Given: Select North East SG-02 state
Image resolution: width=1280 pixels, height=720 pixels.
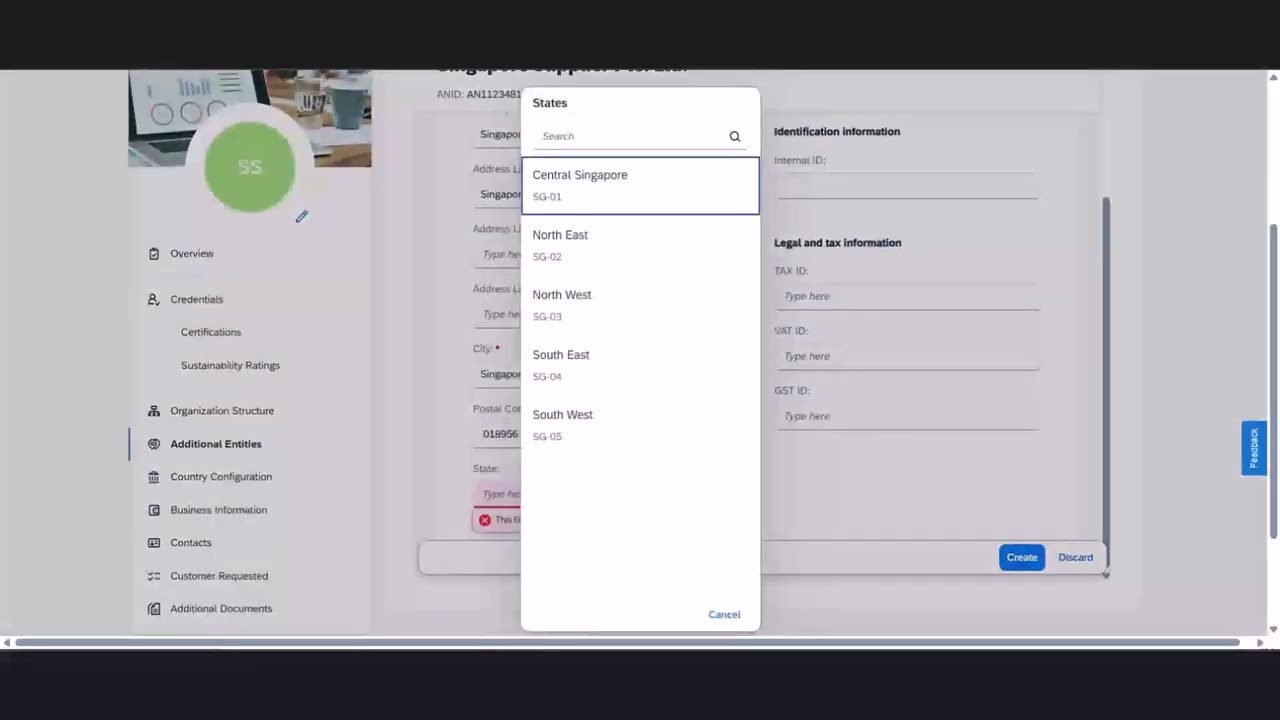Looking at the screenshot, I should (x=640, y=245).
